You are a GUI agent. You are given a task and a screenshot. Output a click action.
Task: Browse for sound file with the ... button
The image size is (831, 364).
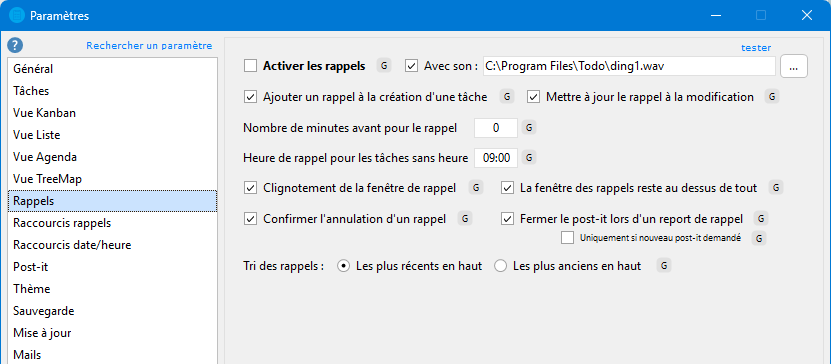(x=794, y=66)
